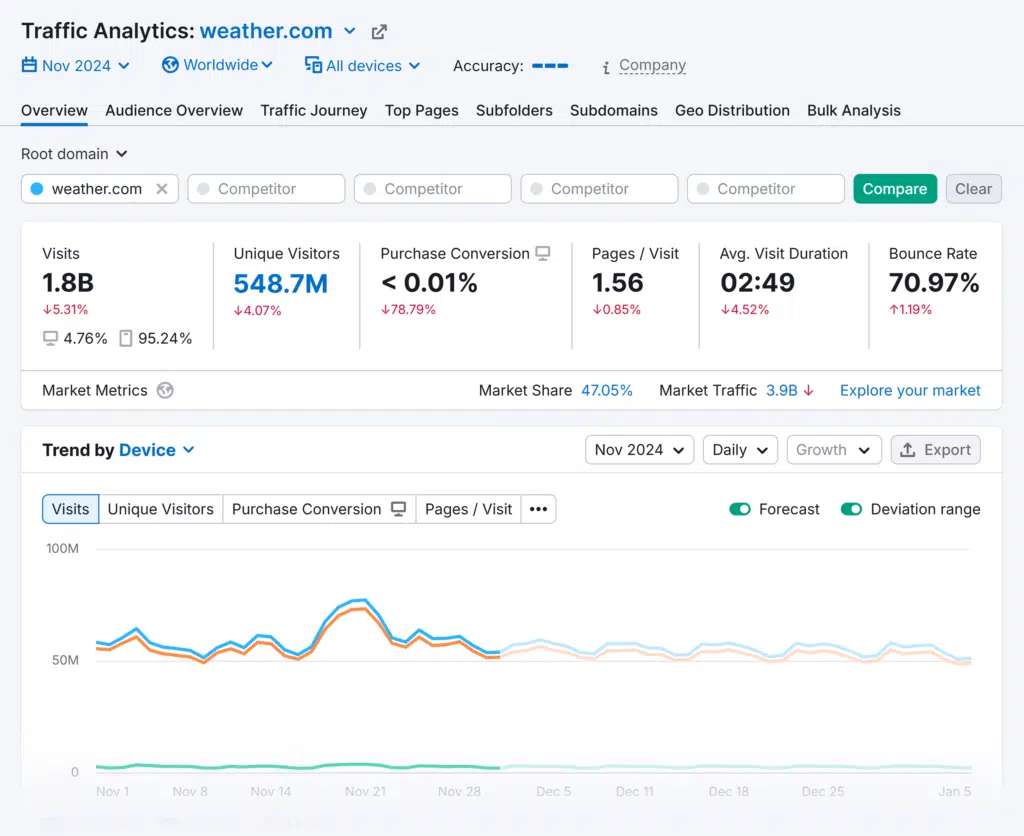
Task: Open weather.com via external link icon
Action: click(x=379, y=32)
